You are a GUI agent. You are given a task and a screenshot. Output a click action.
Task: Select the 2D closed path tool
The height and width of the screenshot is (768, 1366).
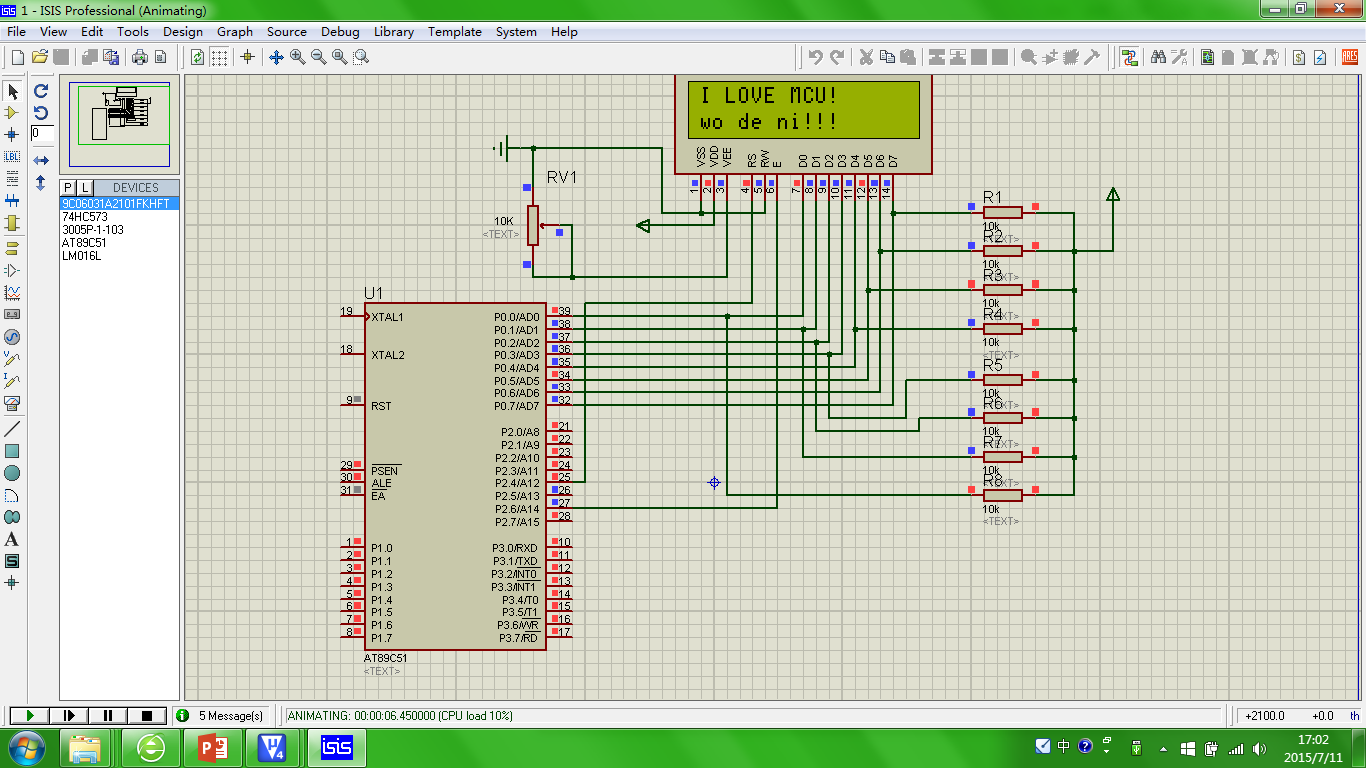pyautogui.click(x=12, y=517)
